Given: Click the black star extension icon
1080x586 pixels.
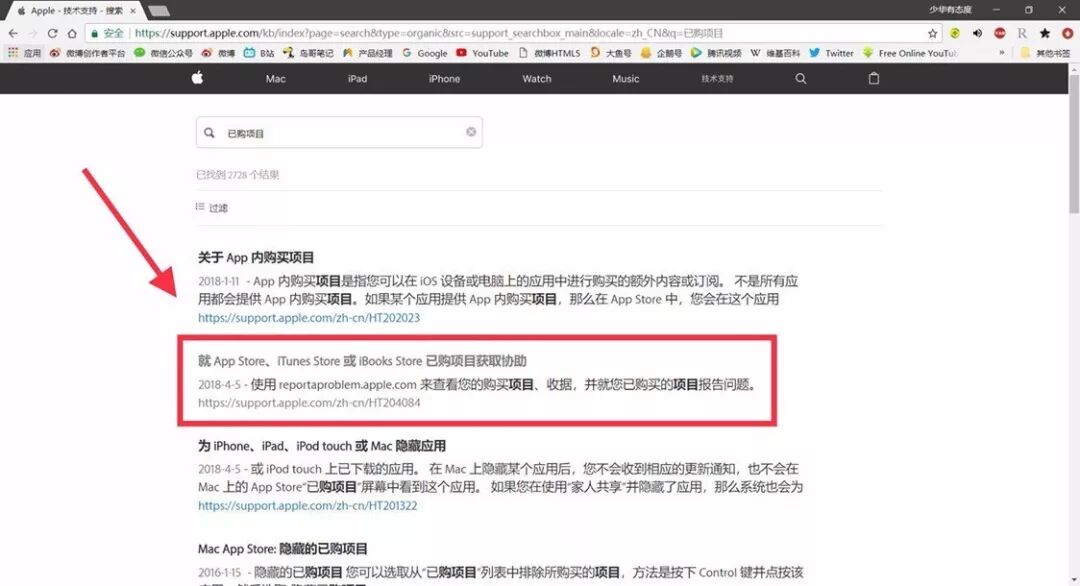Looking at the screenshot, I should tap(1045, 33).
